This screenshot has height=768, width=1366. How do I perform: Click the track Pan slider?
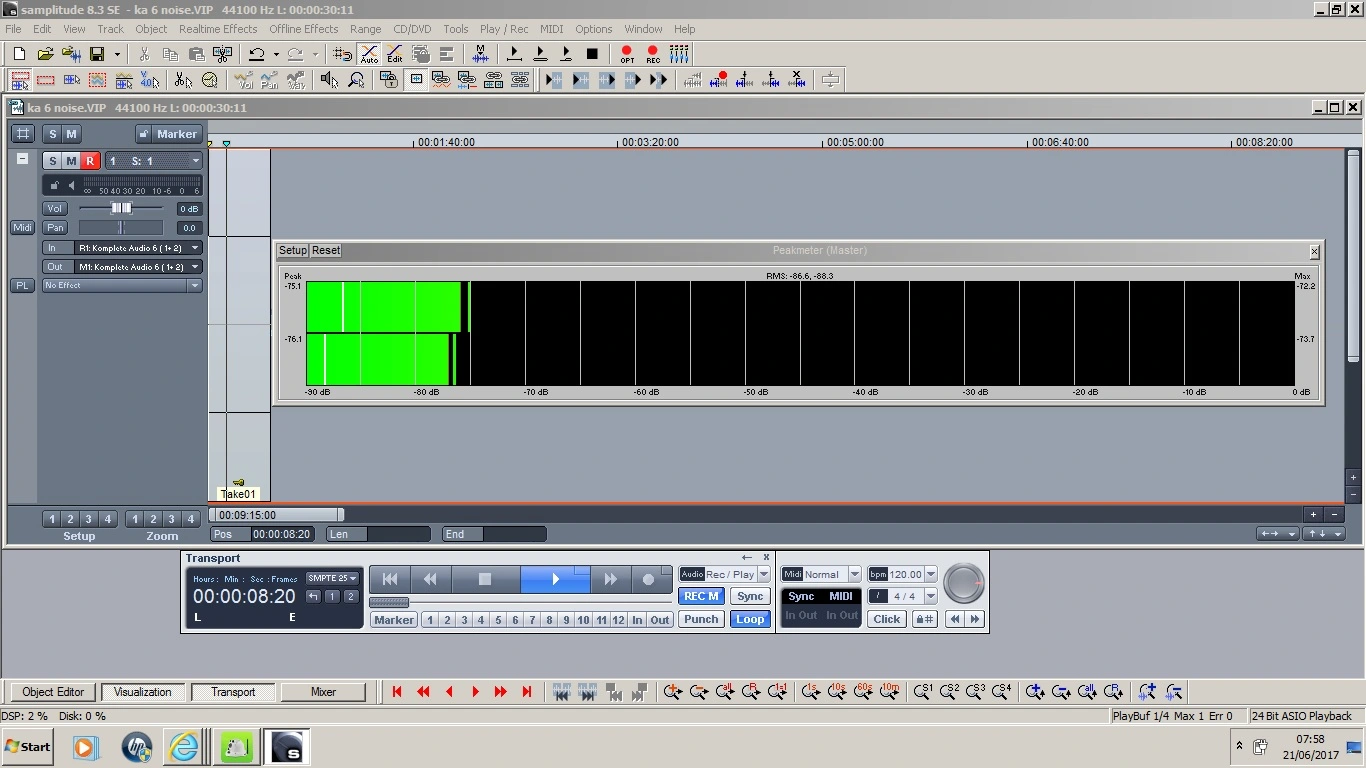(121, 228)
